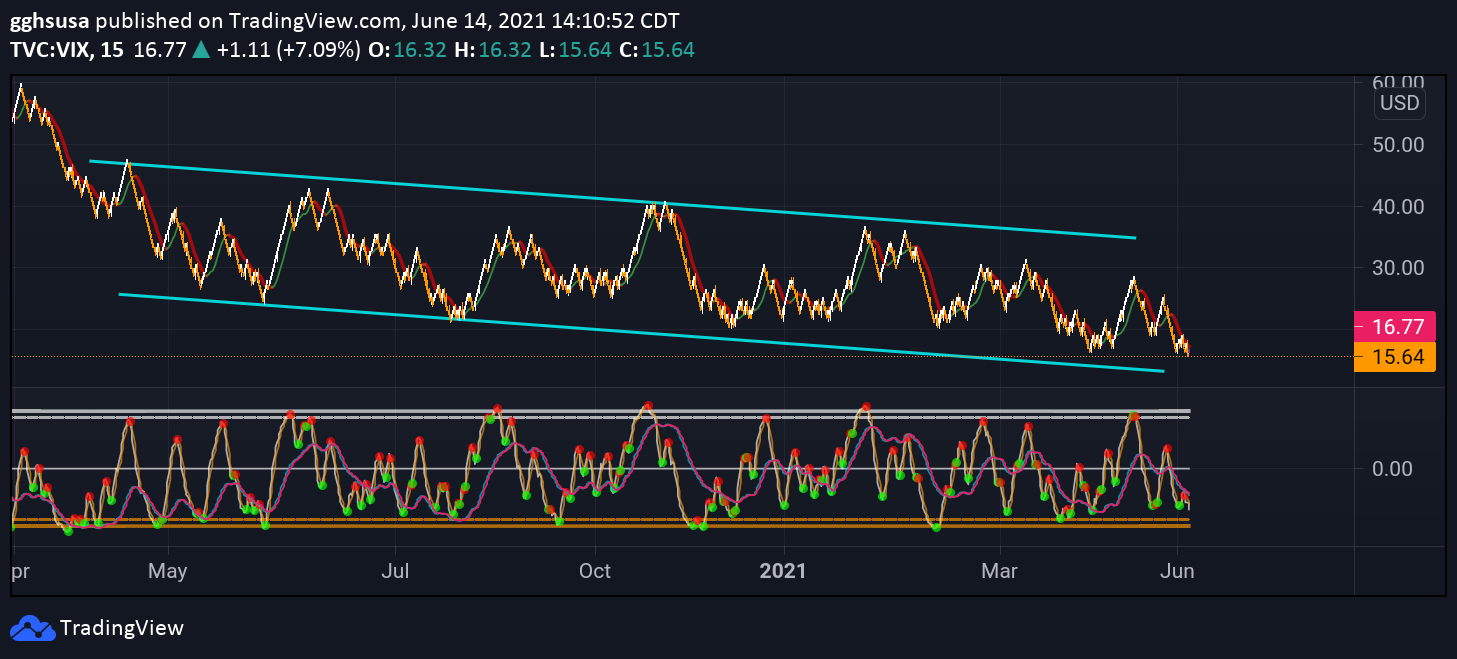1457x659 pixels.
Task: Click the May label on time axis
Action: coord(168,571)
